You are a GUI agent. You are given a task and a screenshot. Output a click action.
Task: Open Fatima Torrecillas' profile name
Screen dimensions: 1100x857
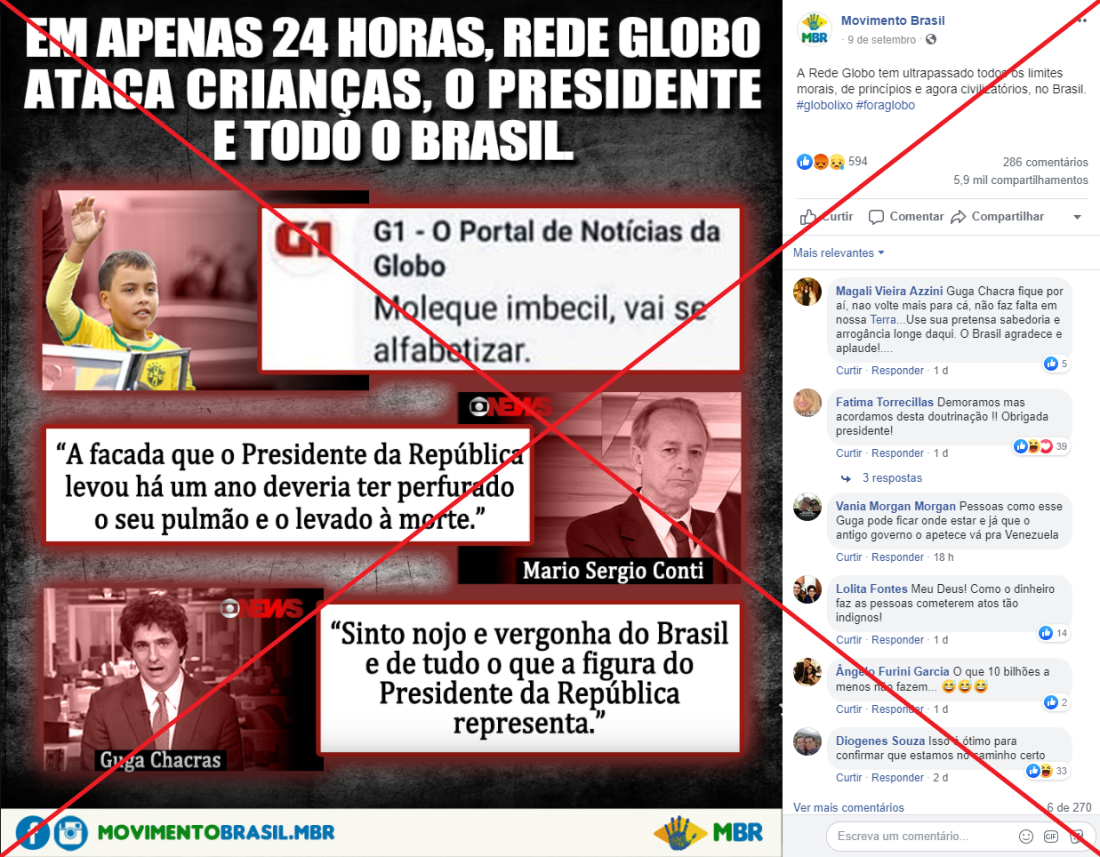[884, 402]
